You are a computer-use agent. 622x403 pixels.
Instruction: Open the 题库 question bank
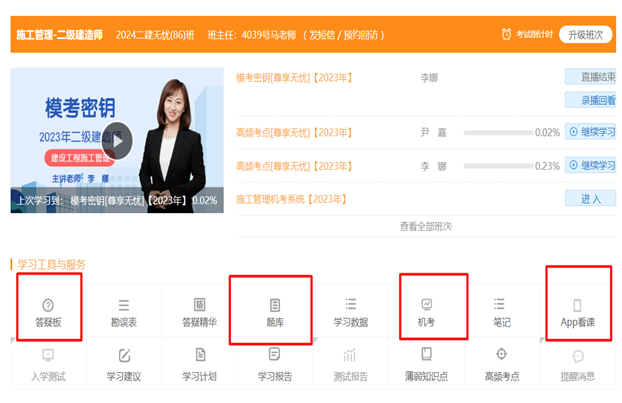[x=275, y=313]
